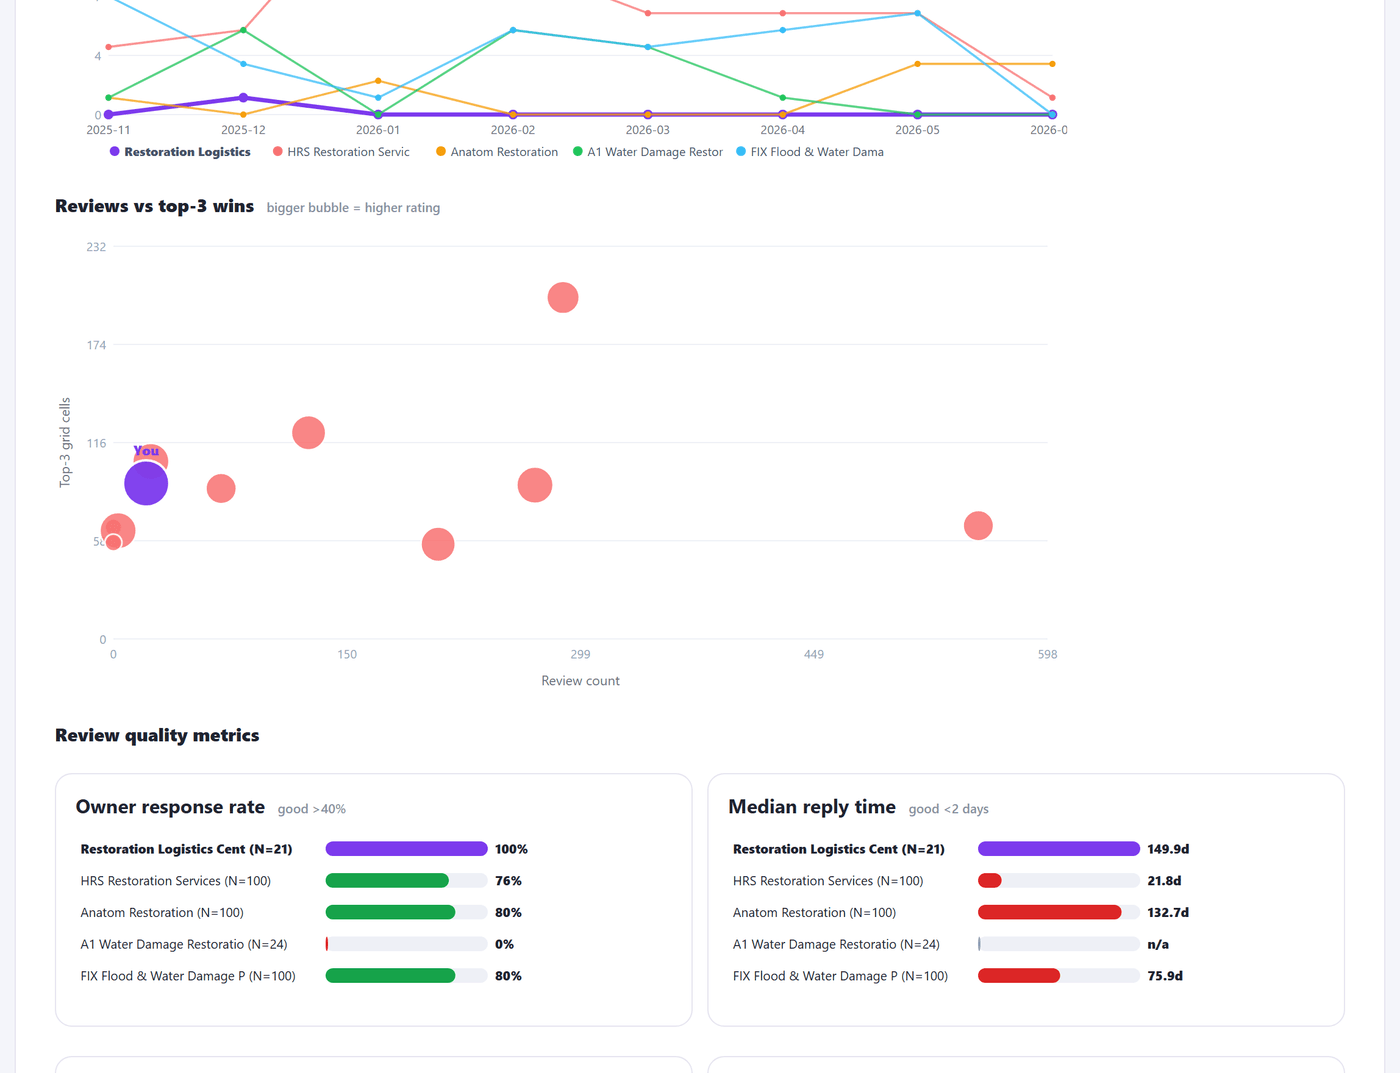The width and height of the screenshot is (1400, 1073).
Task: Click "A1 Water Damage Restoratio (N=24)" in Owner response rate
Action: (x=184, y=944)
